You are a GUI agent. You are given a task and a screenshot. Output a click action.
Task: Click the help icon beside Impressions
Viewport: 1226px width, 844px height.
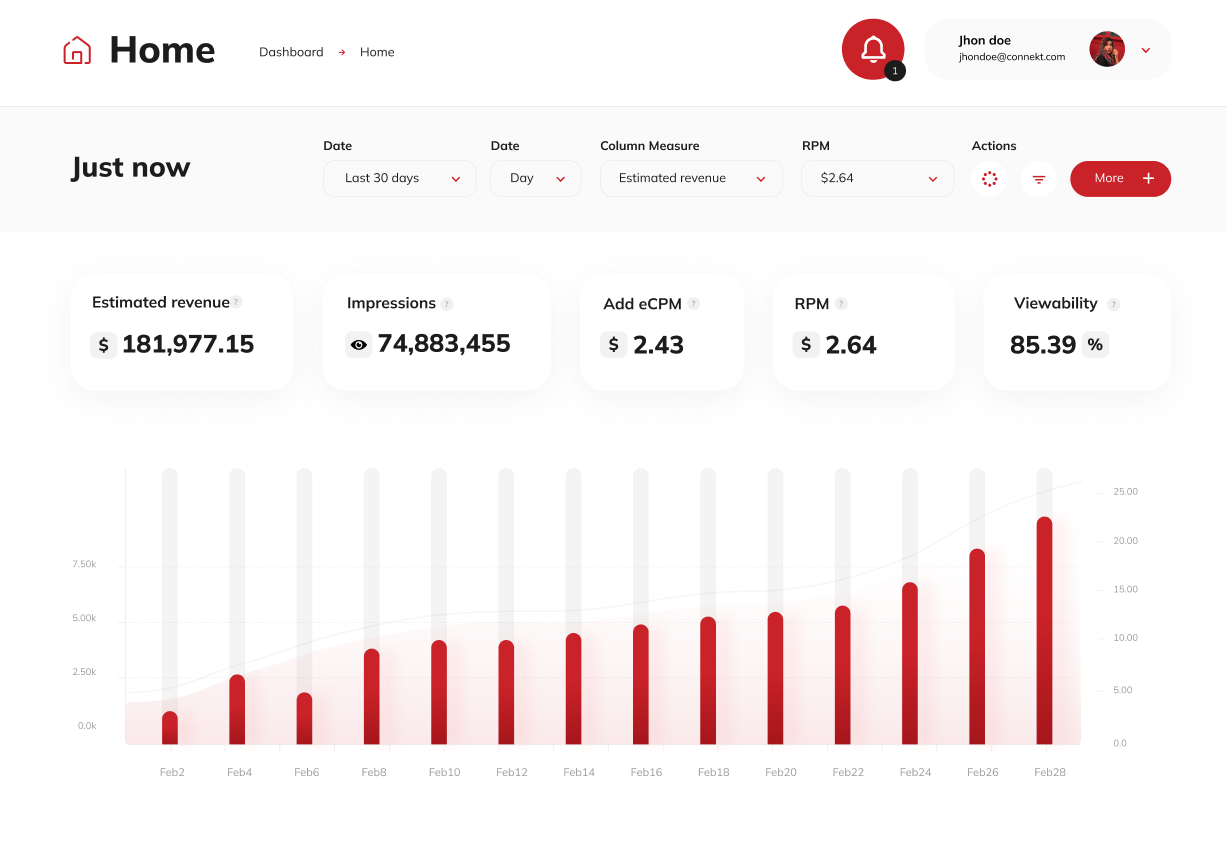tap(447, 304)
